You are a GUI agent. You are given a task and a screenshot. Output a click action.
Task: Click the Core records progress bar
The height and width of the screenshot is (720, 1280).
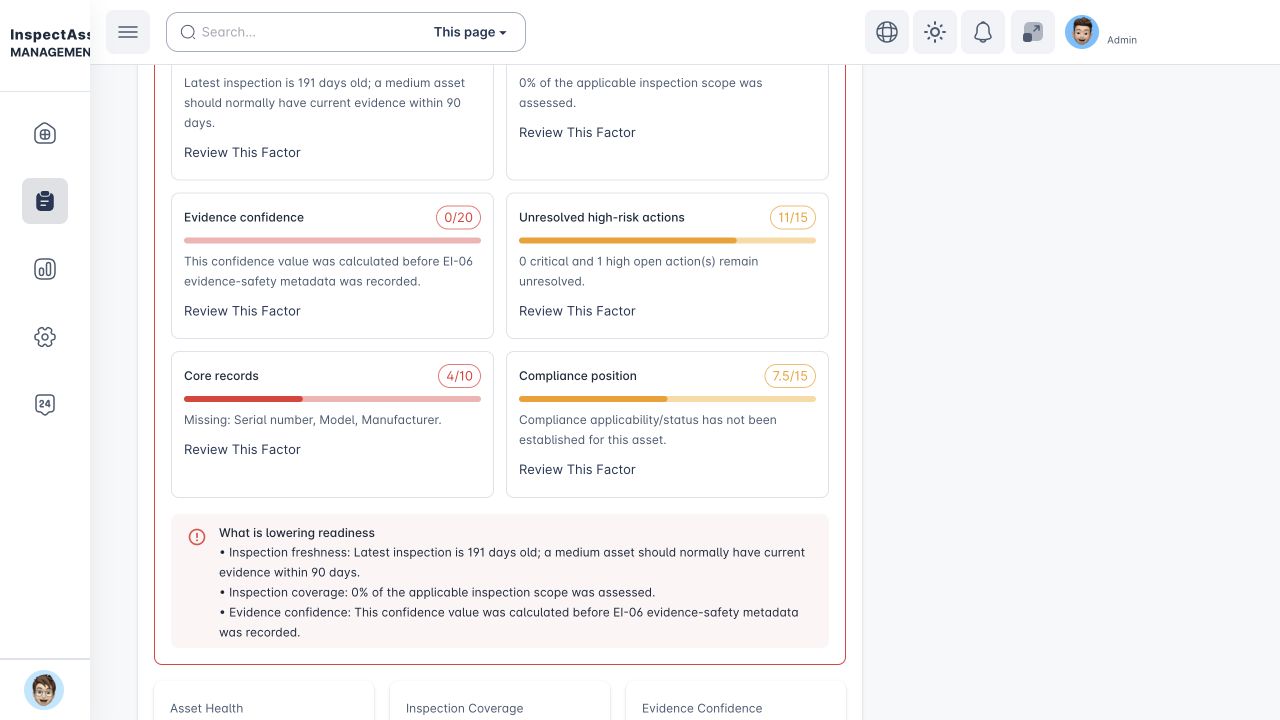click(x=332, y=399)
